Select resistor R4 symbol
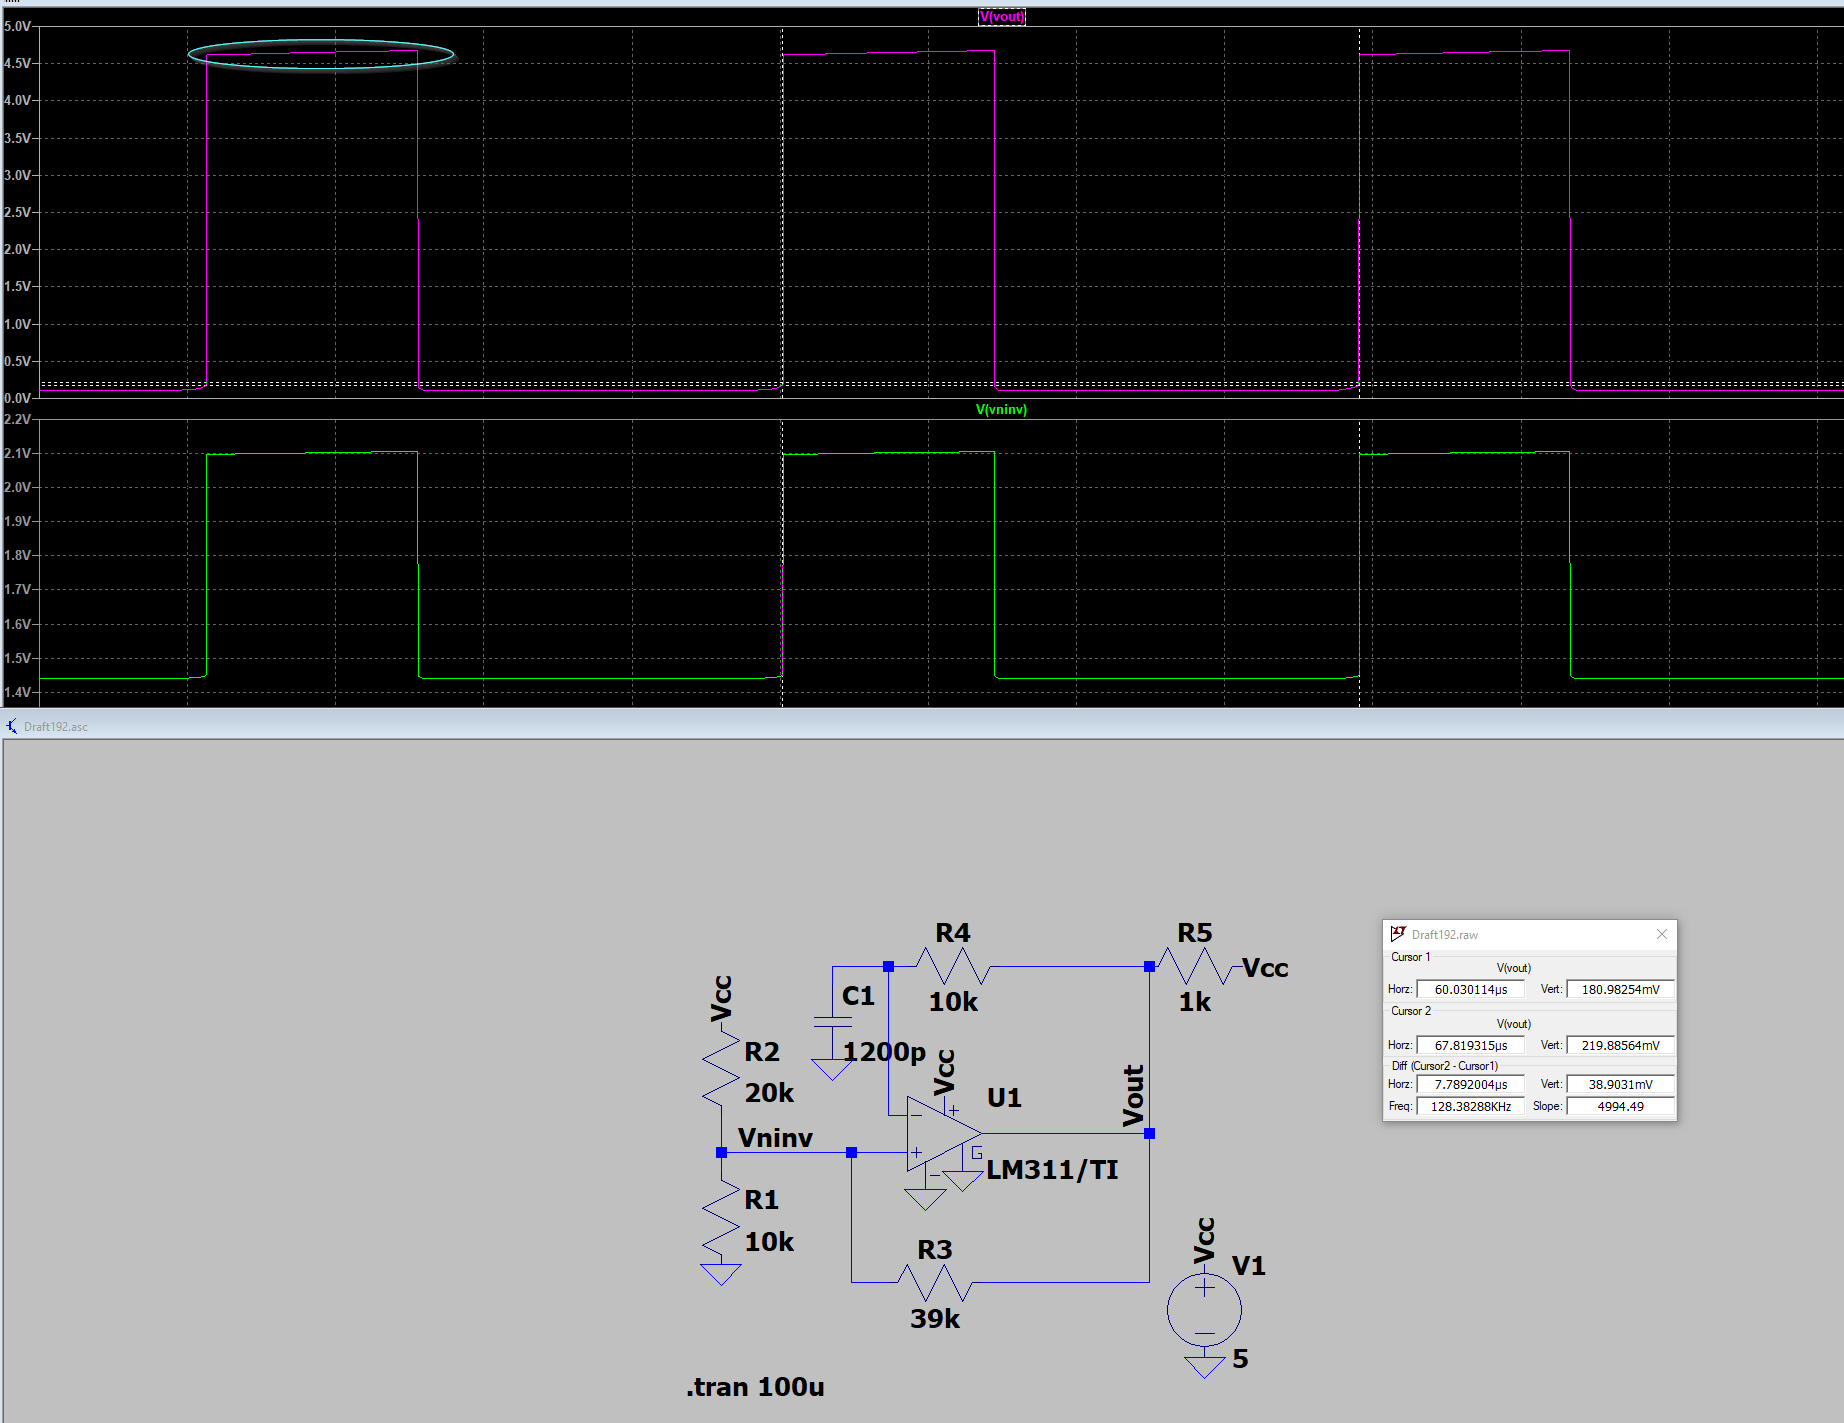This screenshot has width=1844, height=1423. click(952, 967)
